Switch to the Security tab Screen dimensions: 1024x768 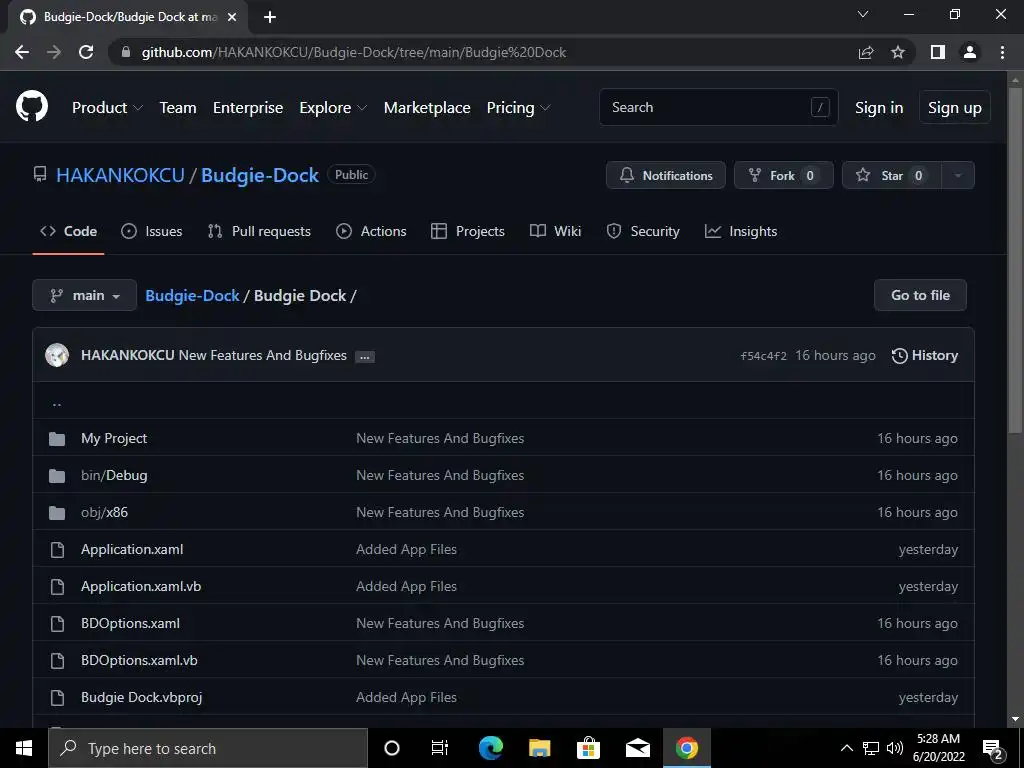click(x=643, y=231)
